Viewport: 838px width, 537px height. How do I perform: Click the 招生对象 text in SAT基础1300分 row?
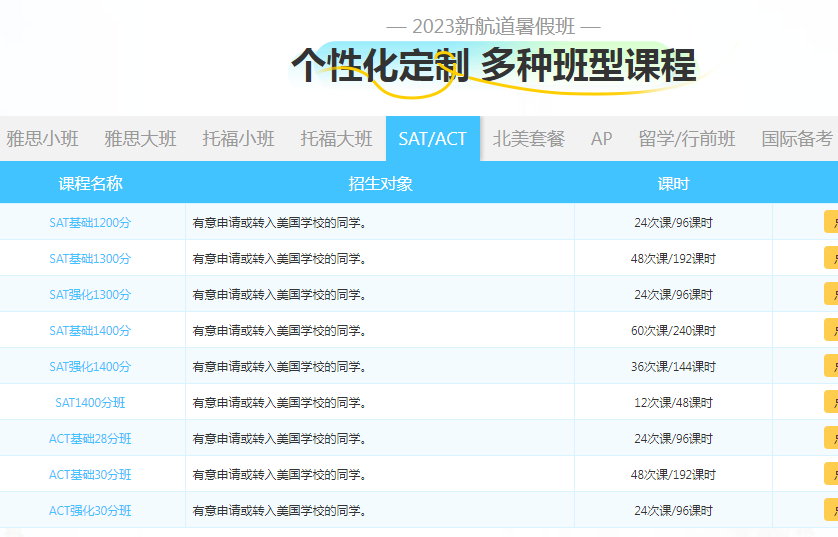click(280, 259)
